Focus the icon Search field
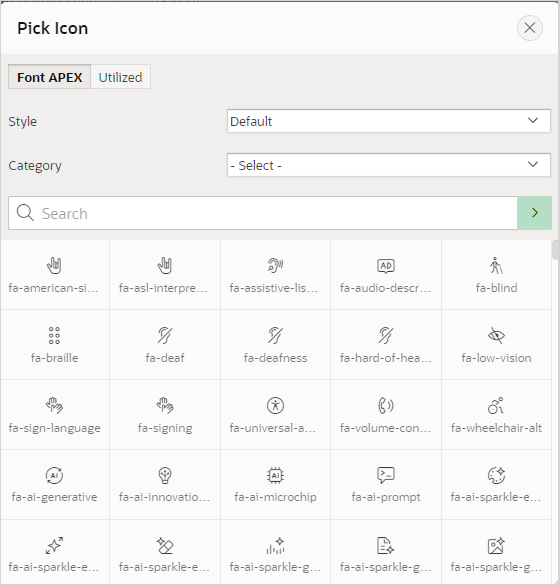Screen dimensions: 559x585 [x=263, y=213]
